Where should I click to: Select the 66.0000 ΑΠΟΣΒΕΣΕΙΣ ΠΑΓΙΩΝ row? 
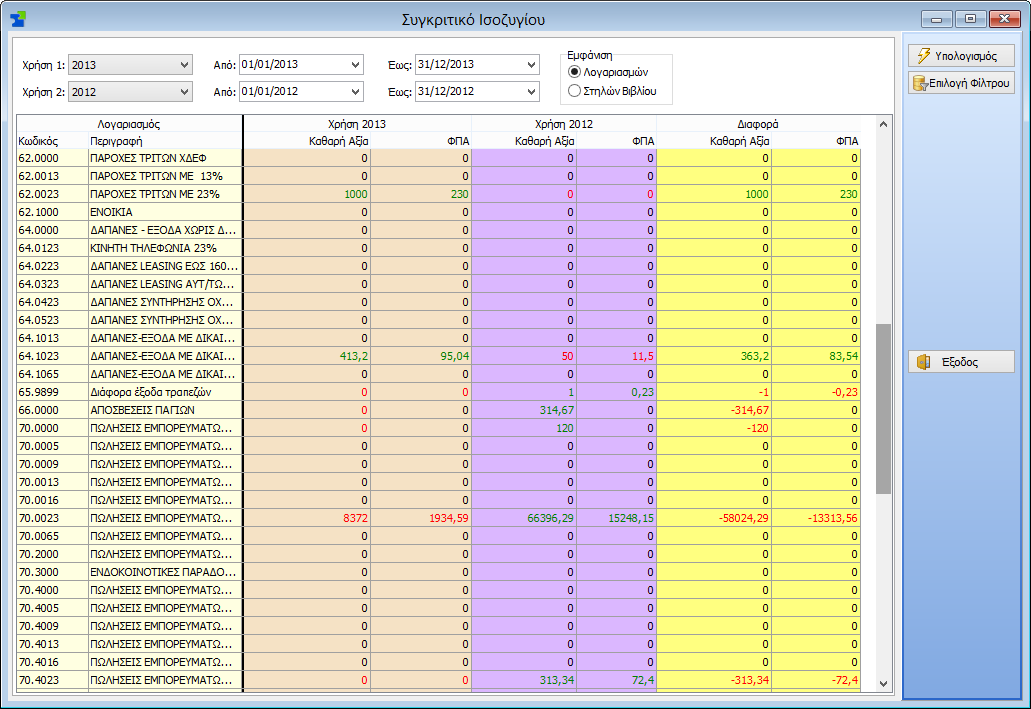[439, 410]
